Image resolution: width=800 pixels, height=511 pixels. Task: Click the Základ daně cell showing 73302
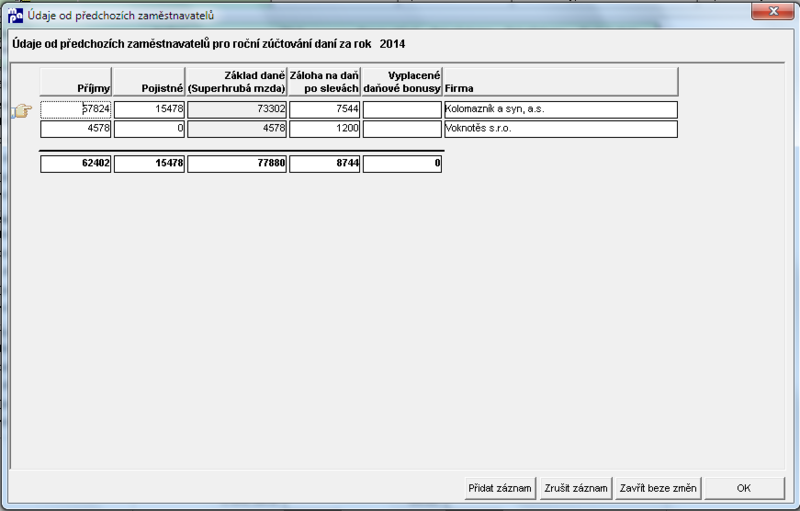[x=237, y=109]
